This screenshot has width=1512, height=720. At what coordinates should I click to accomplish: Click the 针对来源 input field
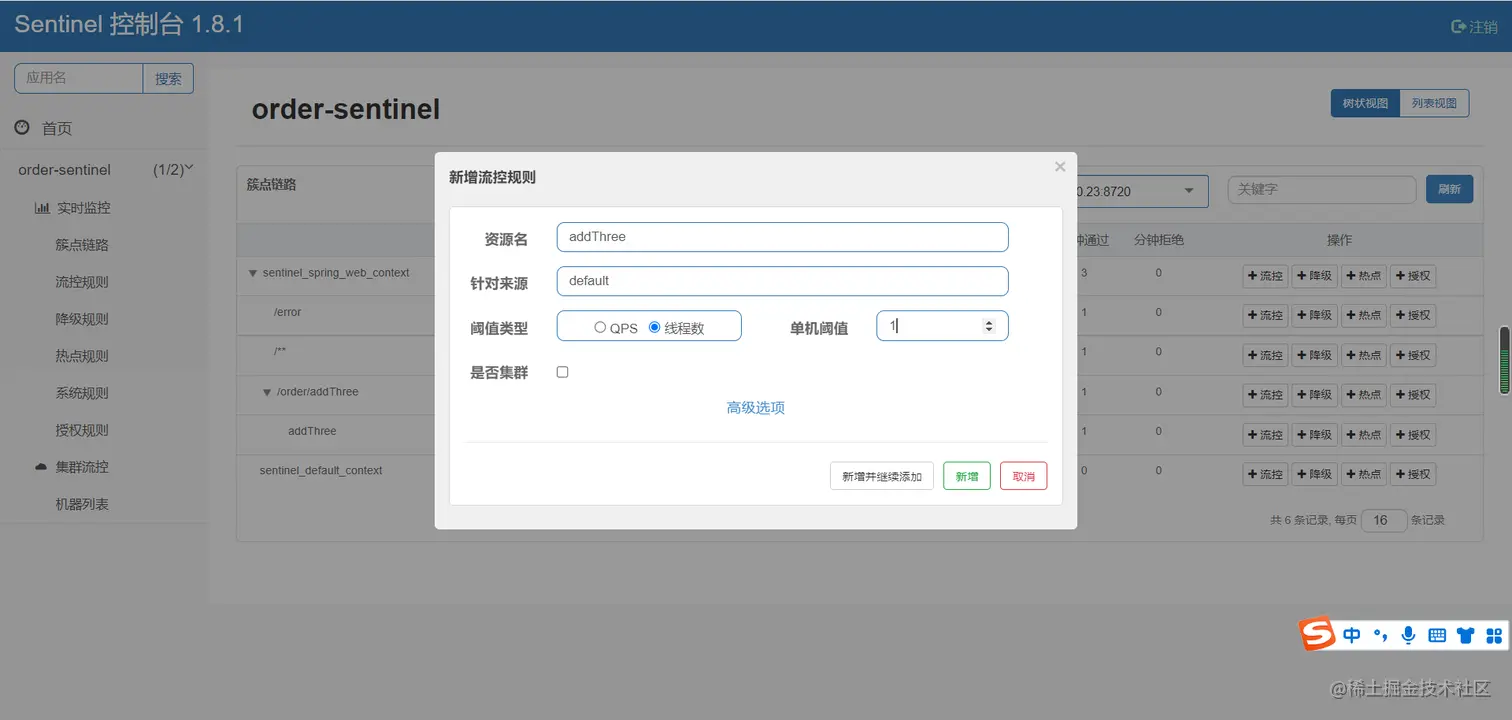782,281
